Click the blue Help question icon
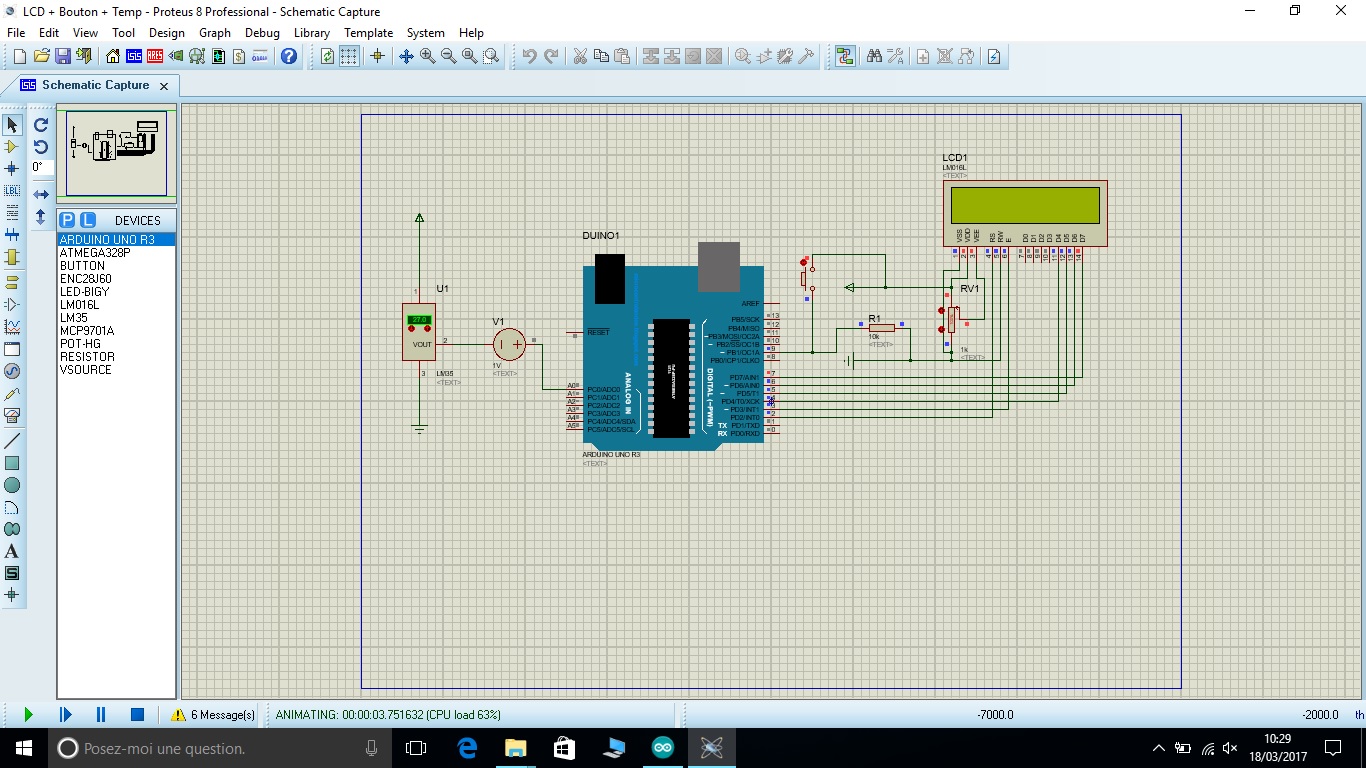1366x768 pixels. [x=289, y=56]
